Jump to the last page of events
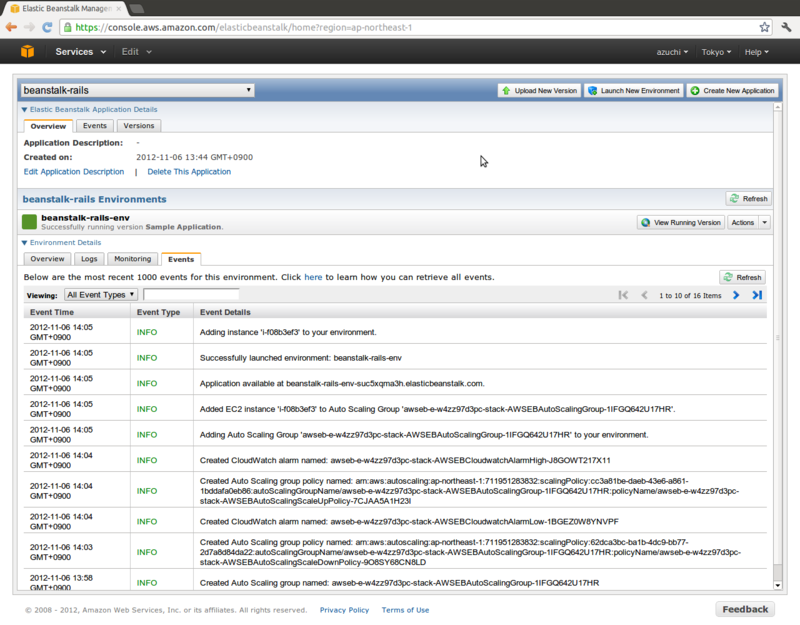The width and height of the screenshot is (800, 625). pyautogui.click(x=757, y=295)
